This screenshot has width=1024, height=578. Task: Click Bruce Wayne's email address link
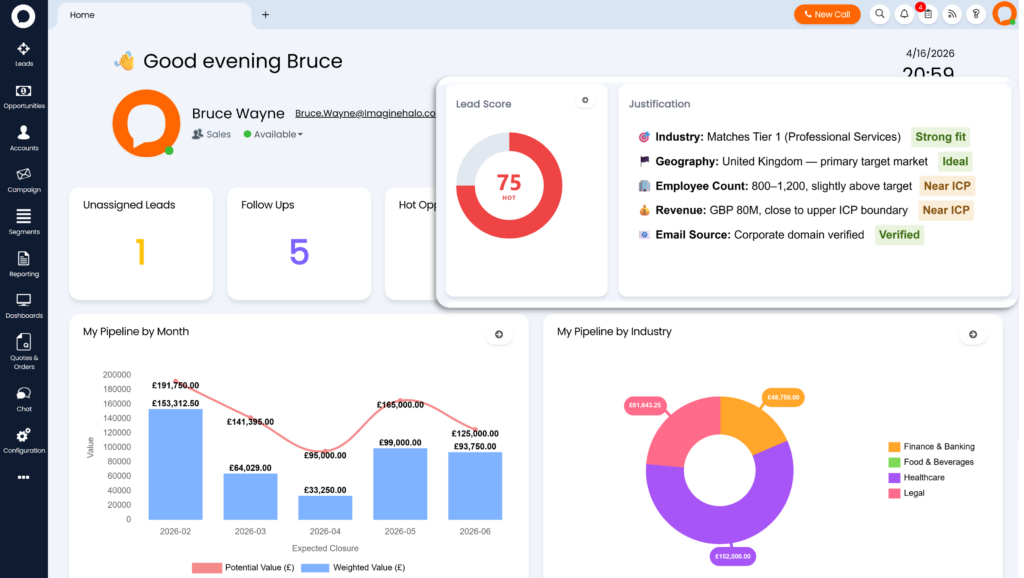click(x=365, y=114)
